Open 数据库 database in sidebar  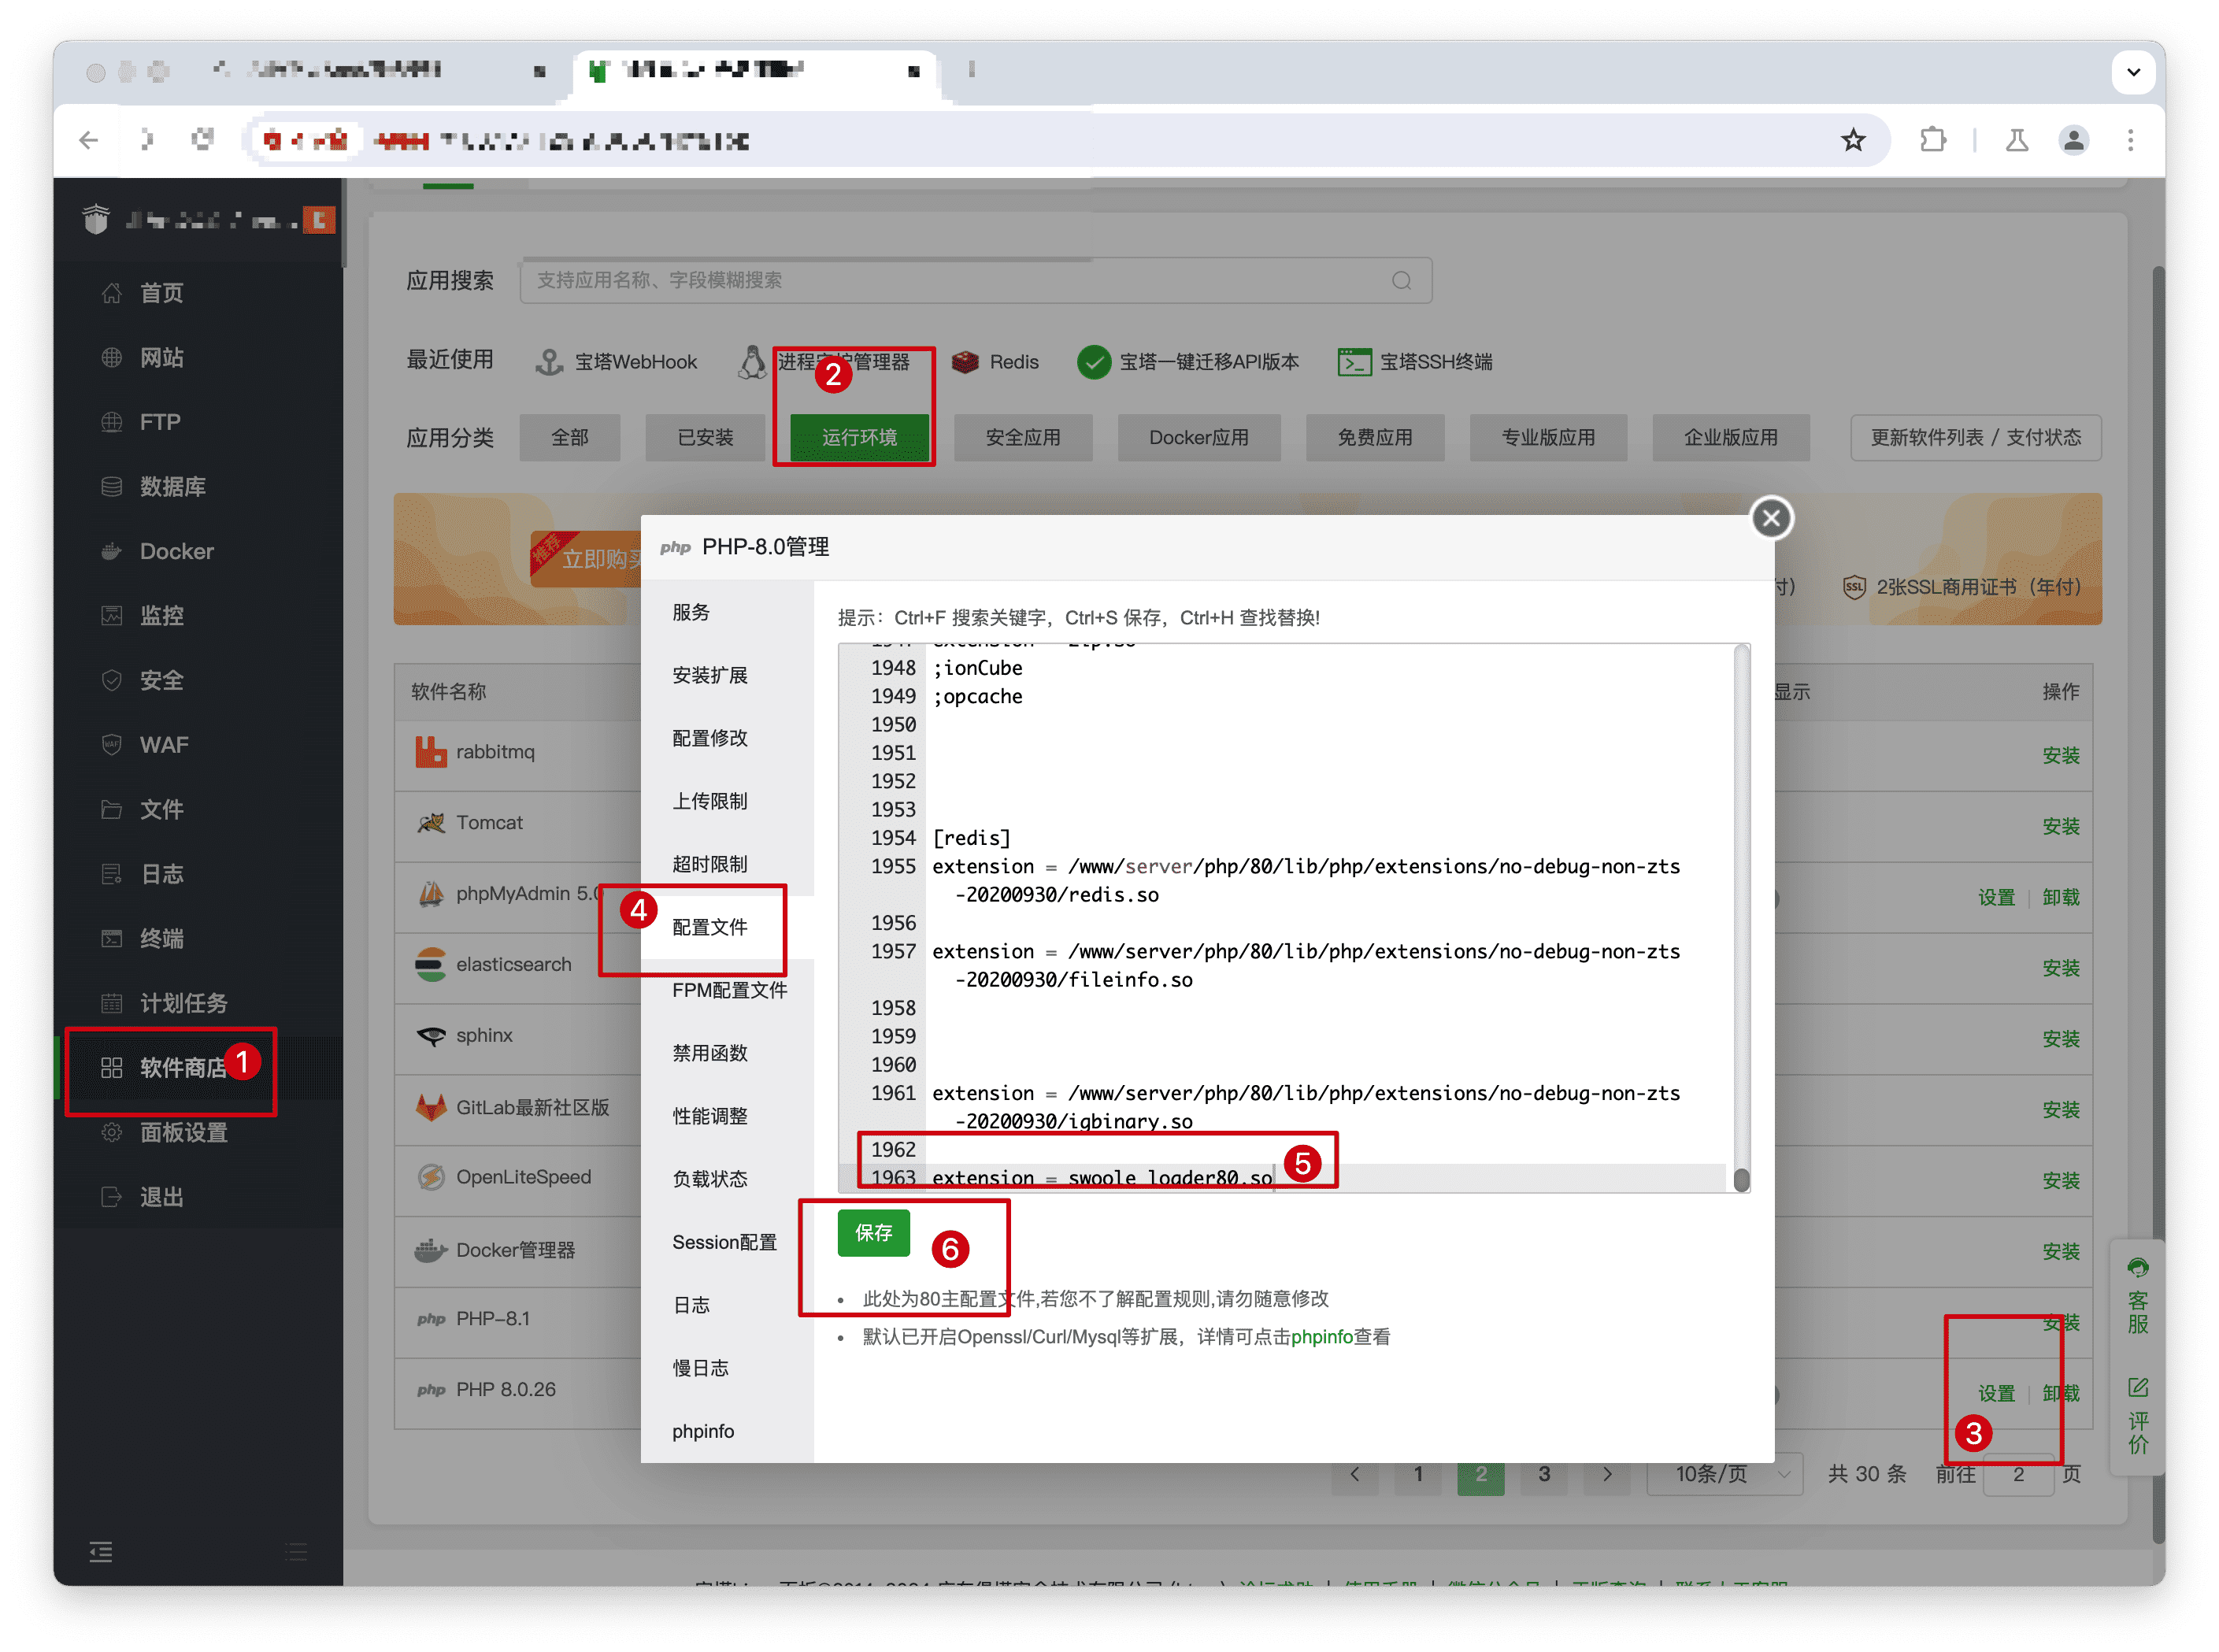[172, 487]
